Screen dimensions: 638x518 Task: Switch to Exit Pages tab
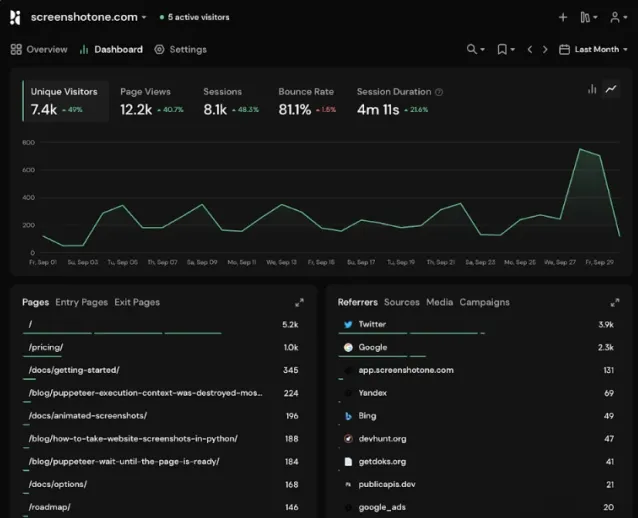tap(137, 302)
